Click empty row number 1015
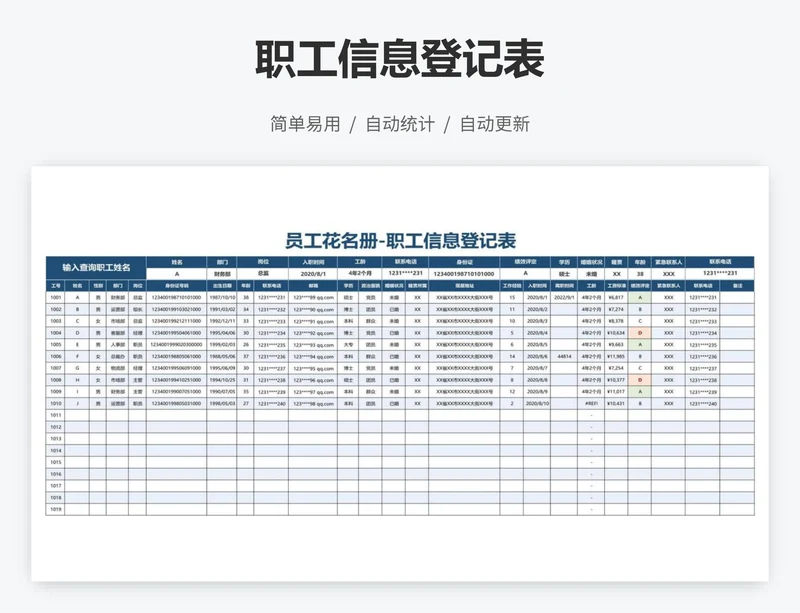This screenshot has height=613, width=800. point(56,462)
